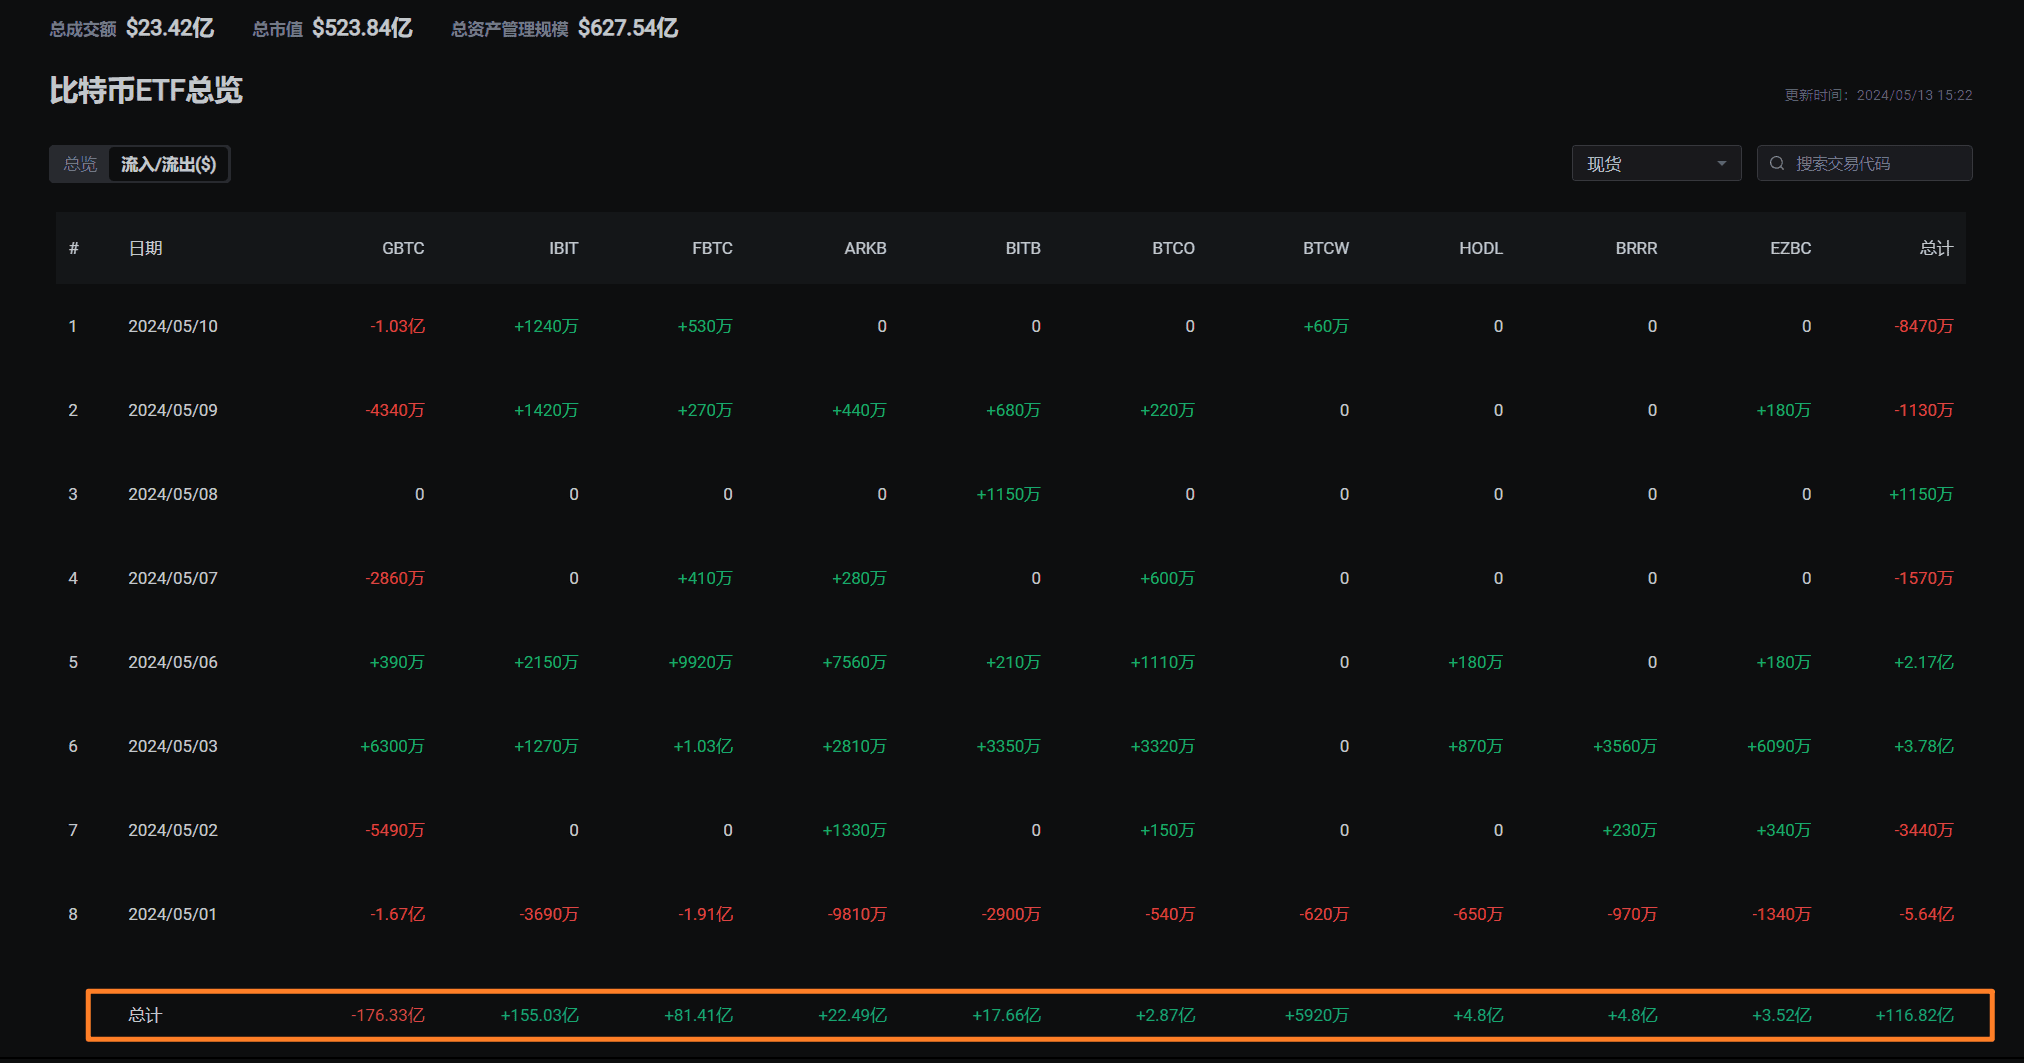This screenshot has height=1063, width=2024.
Task: Click BTCO value +220万
Action: click(x=1167, y=410)
